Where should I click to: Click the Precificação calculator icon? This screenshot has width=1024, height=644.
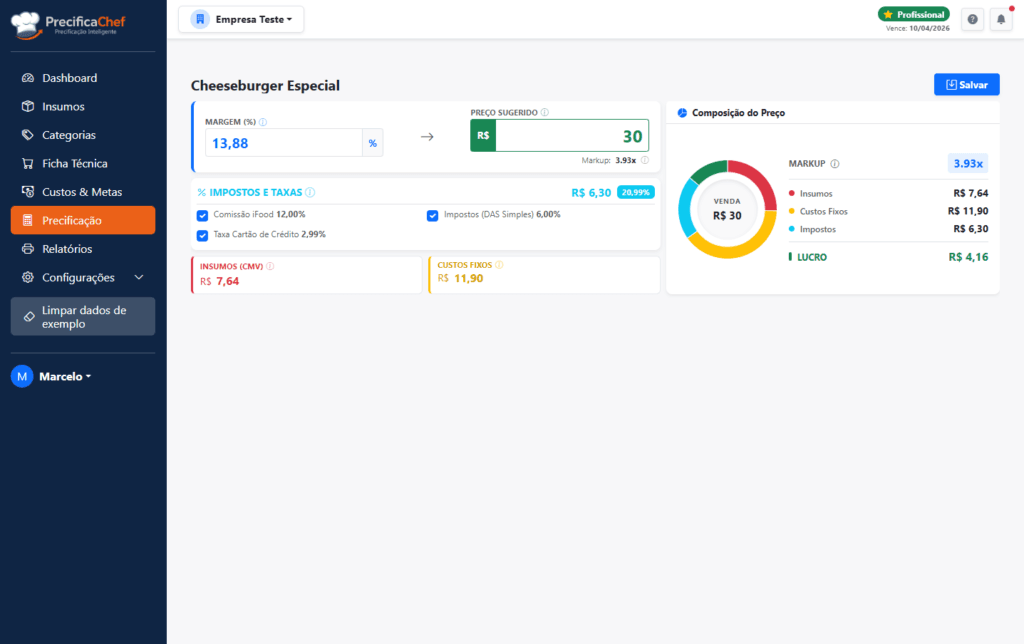tap(27, 221)
